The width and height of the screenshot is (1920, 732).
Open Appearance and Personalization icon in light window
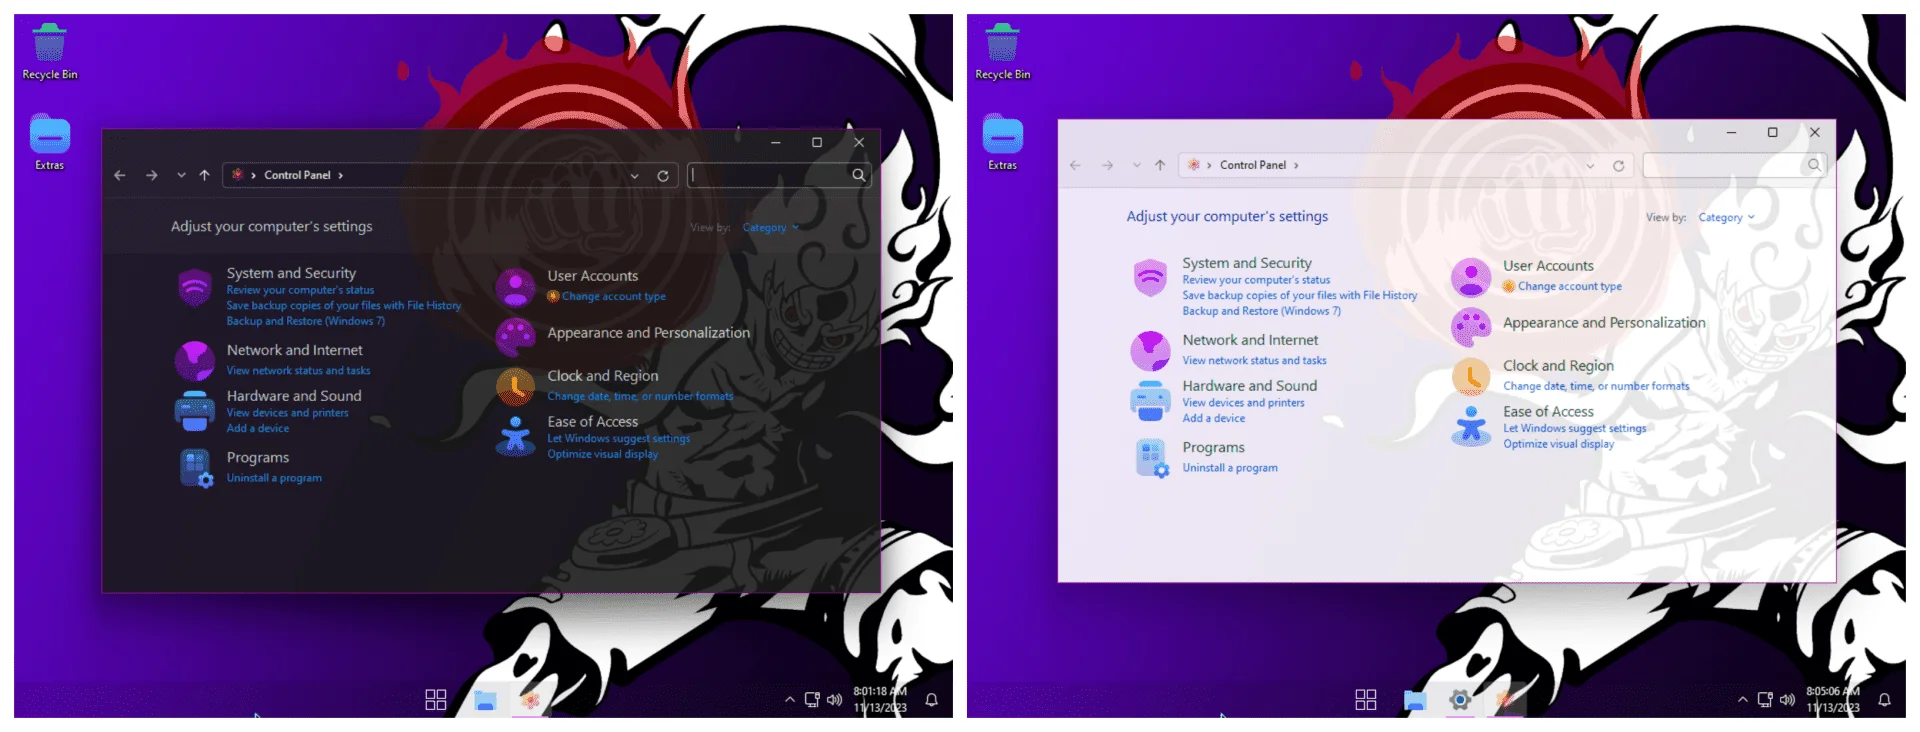click(1471, 327)
